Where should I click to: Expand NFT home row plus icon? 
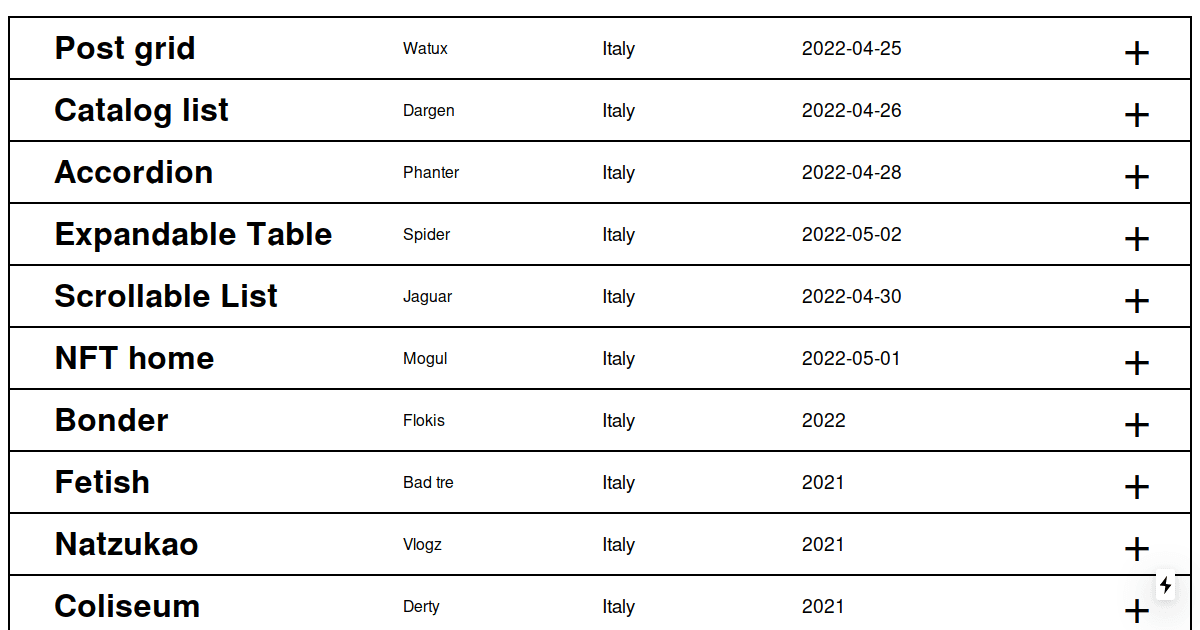click(1137, 363)
